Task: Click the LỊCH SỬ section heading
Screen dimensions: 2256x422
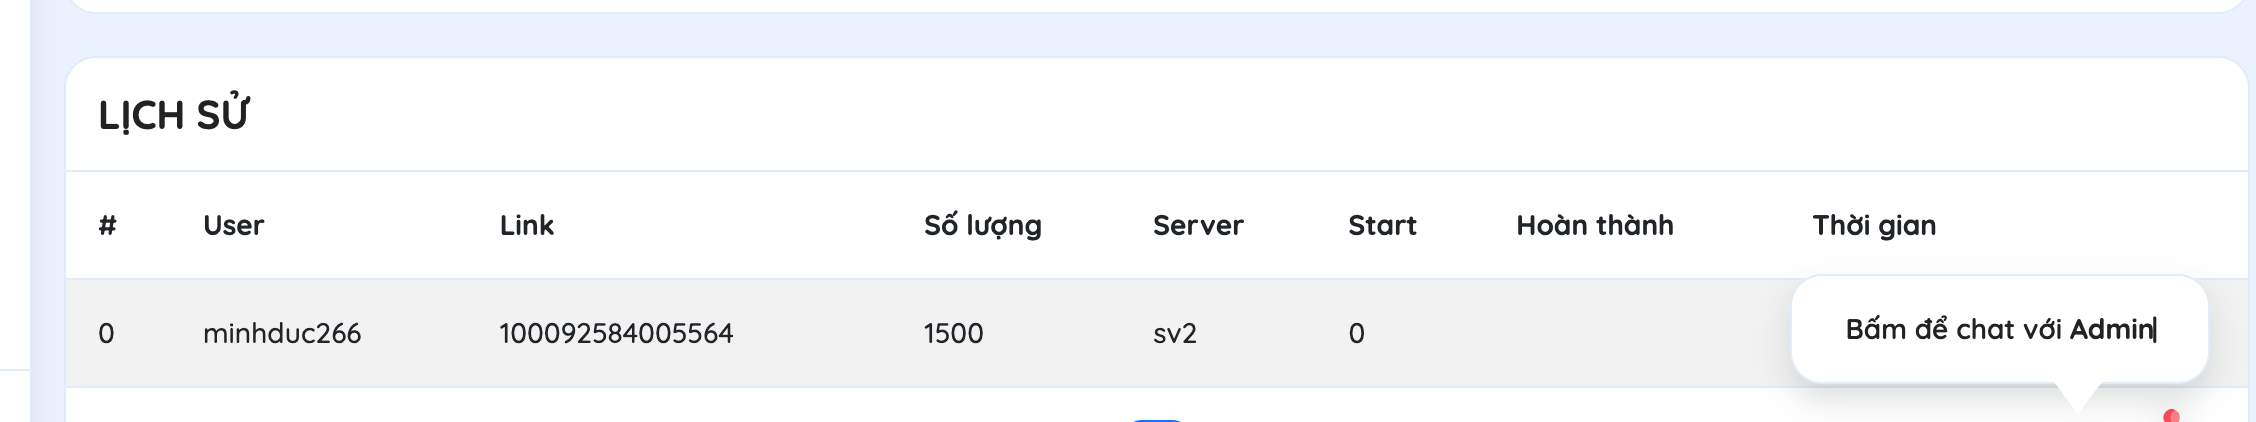Action: (174, 115)
